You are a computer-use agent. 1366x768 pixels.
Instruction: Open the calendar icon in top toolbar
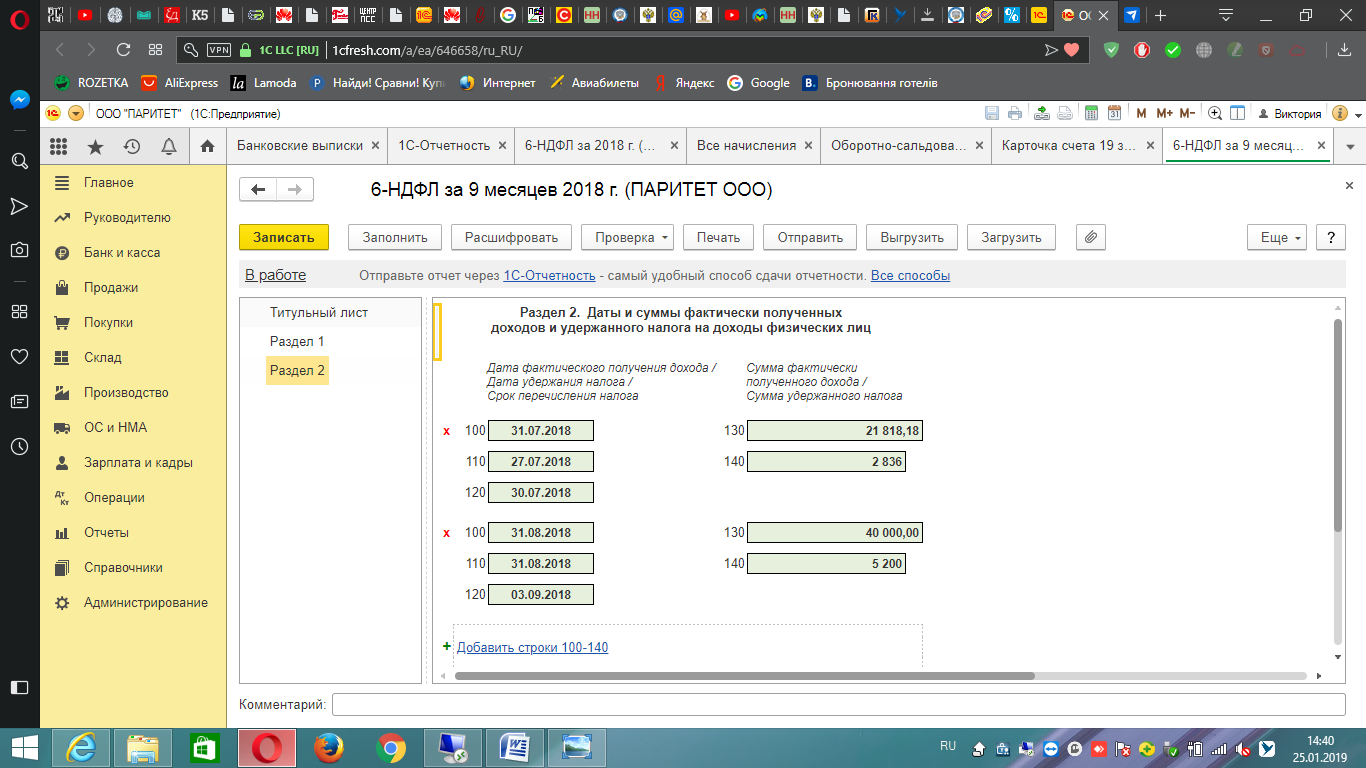tap(1113, 113)
